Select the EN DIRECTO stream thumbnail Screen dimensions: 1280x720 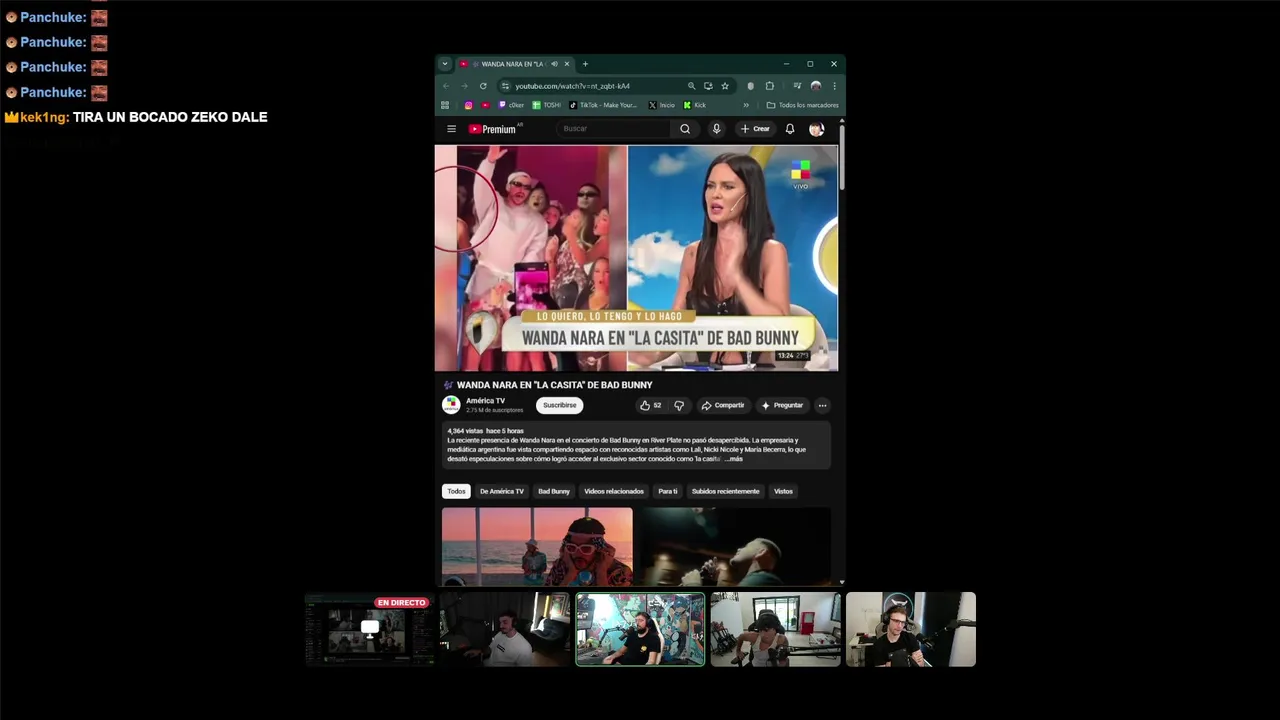pyautogui.click(x=369, y=630)
